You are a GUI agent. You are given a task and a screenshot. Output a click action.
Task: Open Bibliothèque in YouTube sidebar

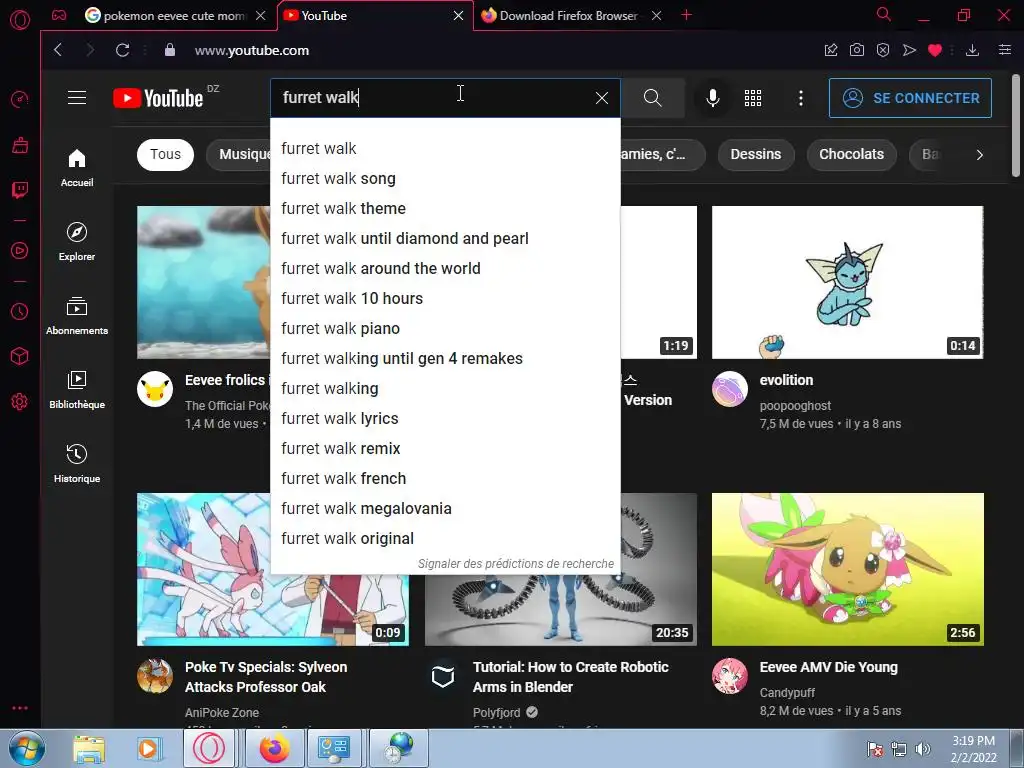[77, 390]
